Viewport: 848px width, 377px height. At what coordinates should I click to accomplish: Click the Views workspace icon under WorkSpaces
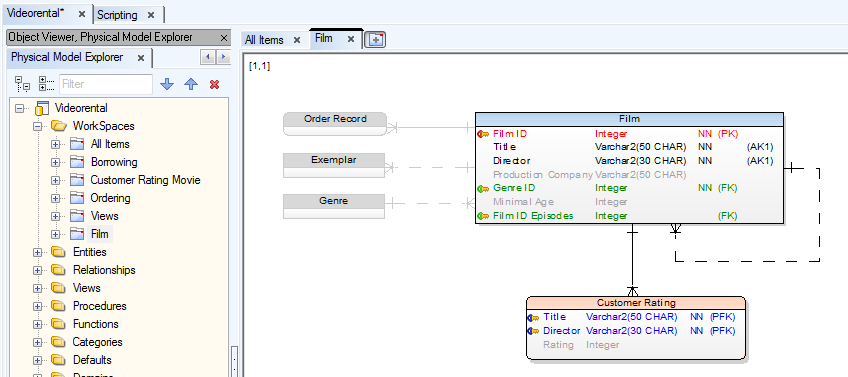77,216
